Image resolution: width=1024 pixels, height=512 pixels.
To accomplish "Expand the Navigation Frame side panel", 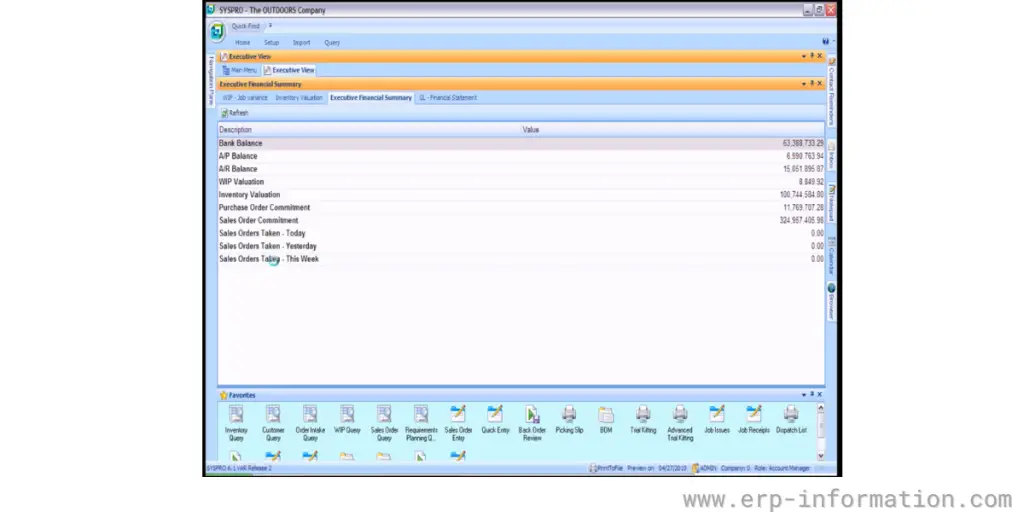I will pos(210,80).
